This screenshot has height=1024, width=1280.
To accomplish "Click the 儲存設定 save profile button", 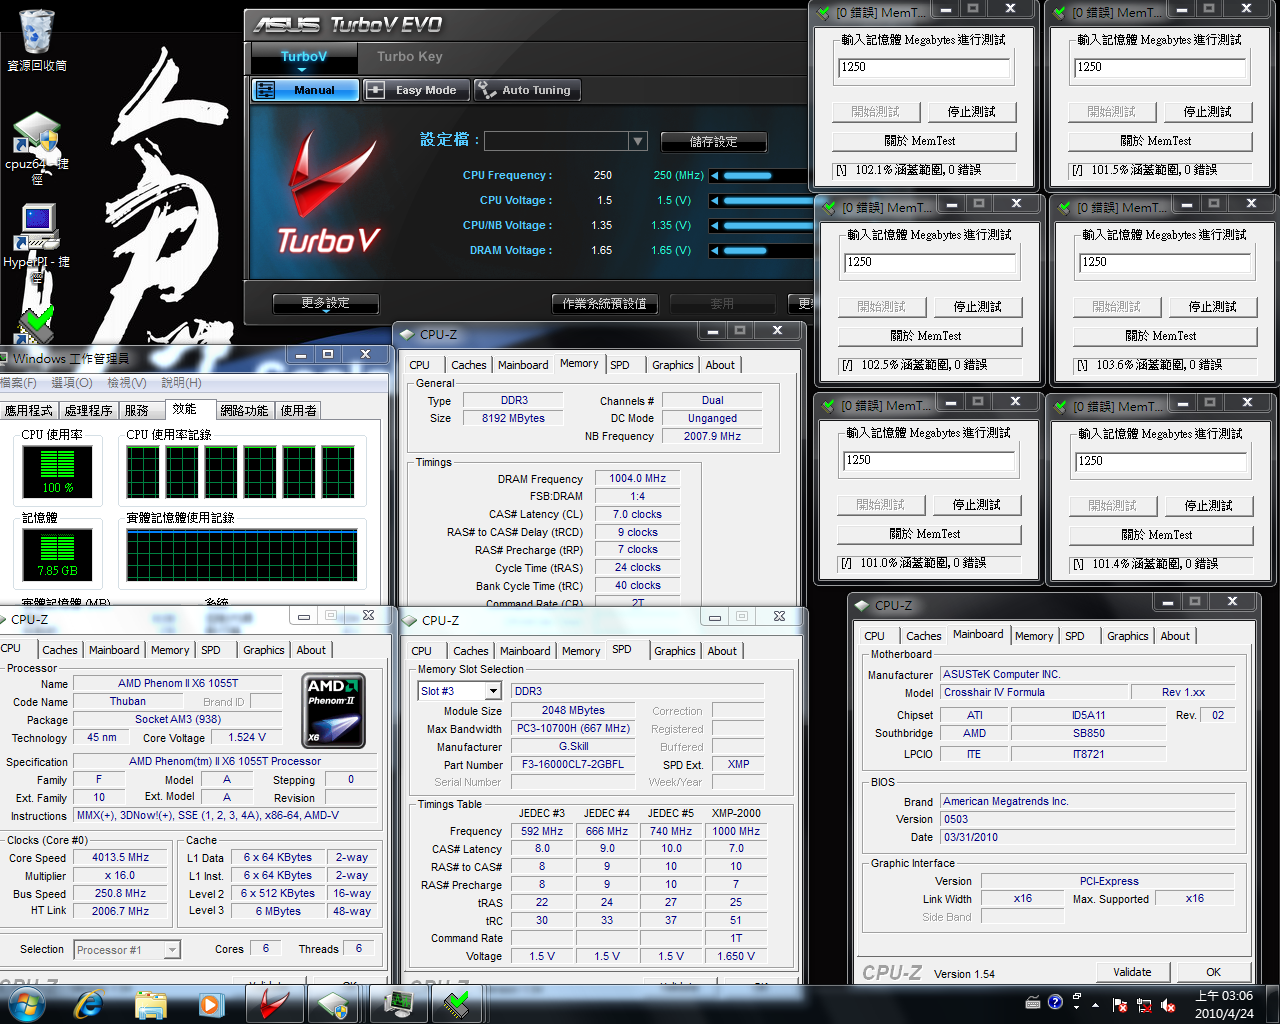I will [713, 142].
